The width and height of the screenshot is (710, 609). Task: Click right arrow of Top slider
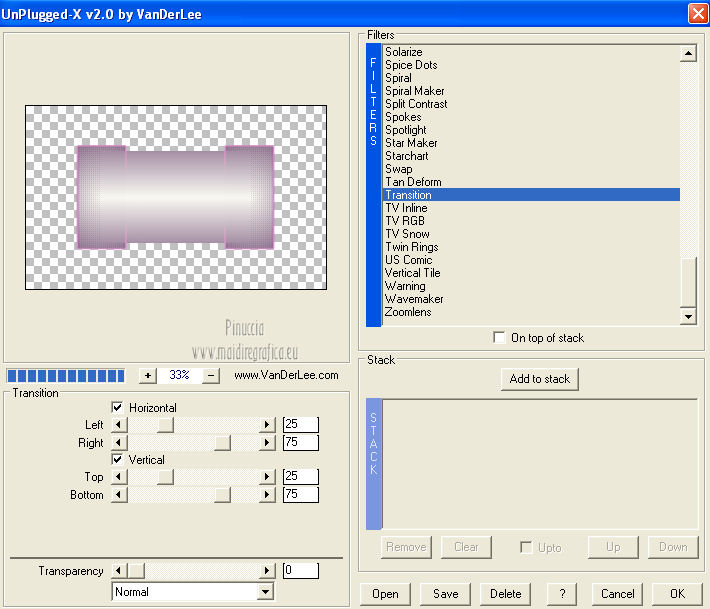[267, 477]
